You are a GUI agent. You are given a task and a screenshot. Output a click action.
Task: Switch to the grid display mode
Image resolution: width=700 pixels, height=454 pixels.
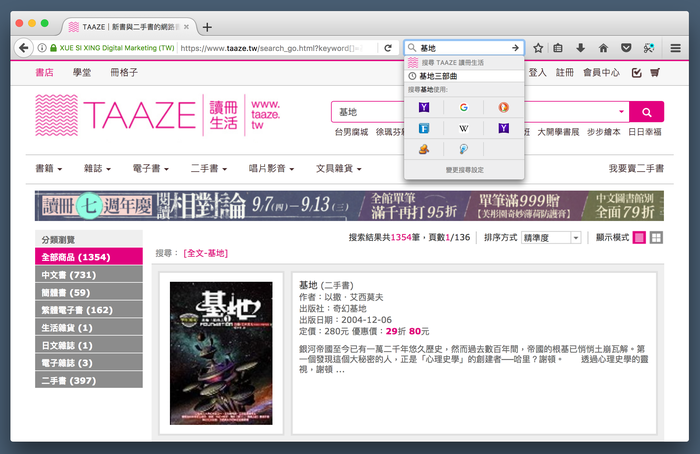coord(656,237)
